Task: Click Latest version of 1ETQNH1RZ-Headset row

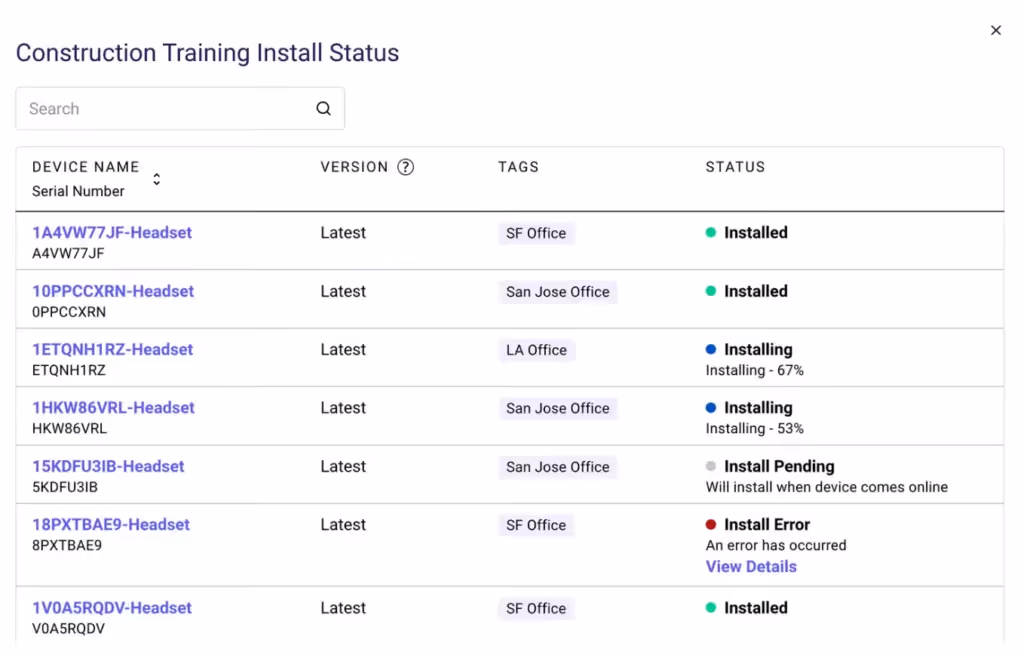Action: point(343,349)
